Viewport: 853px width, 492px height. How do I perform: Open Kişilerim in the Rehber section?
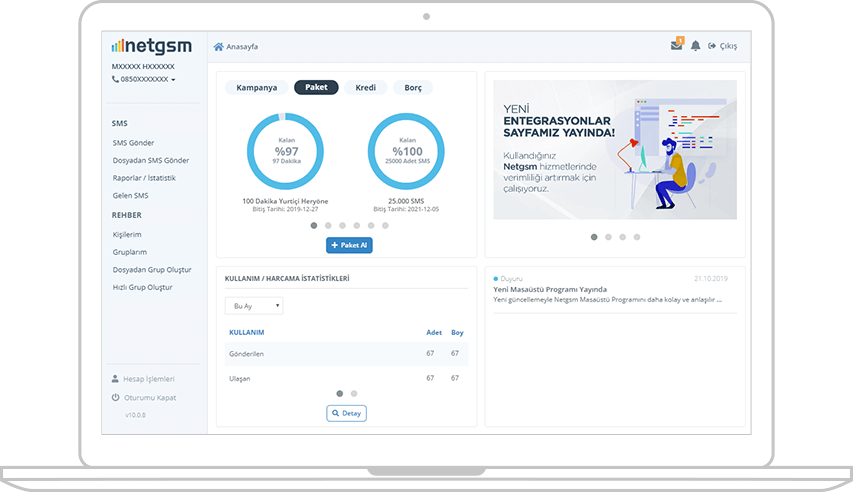[127, 235]
